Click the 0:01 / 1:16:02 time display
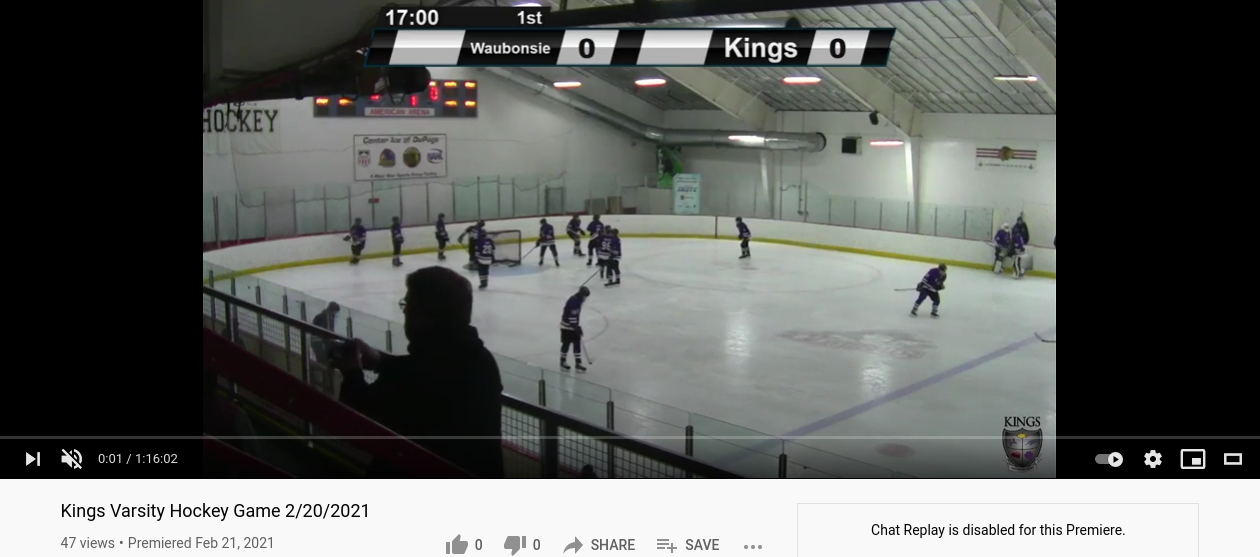 tap(138, 459)
